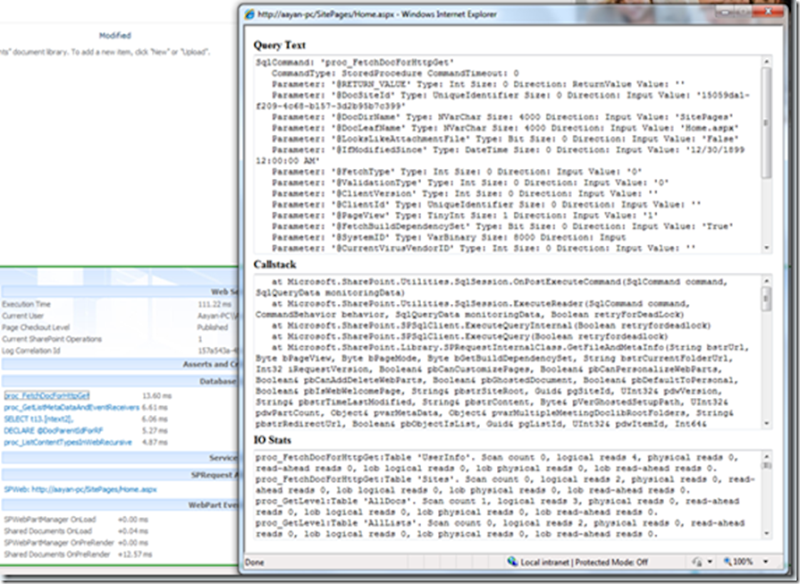Click the Internet Explorer title bar icon
This screenshot has height=584, width=800.
pyautogui.click(x=249, y=14)
